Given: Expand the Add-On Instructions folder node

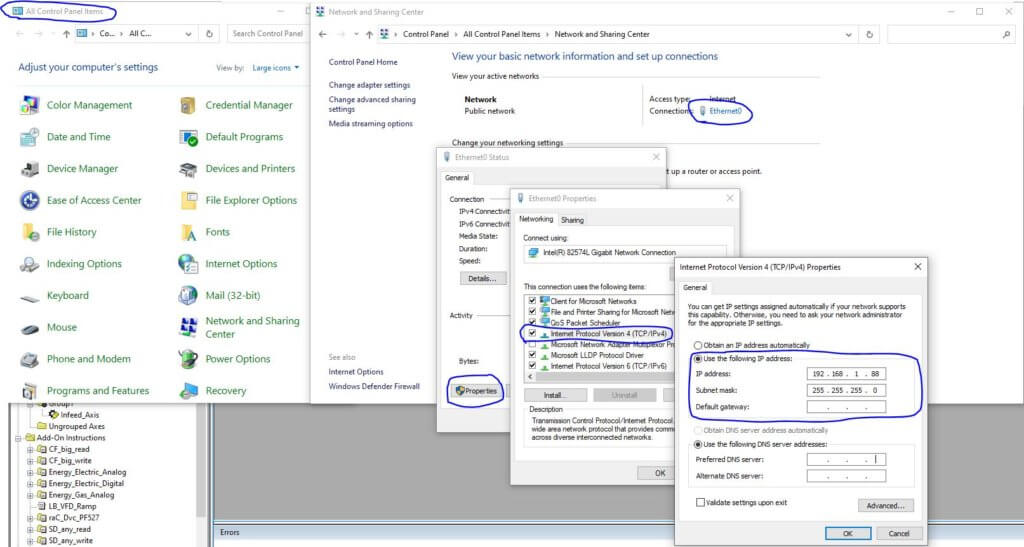Looking at the screenshot, I should (x=18, y=438).
